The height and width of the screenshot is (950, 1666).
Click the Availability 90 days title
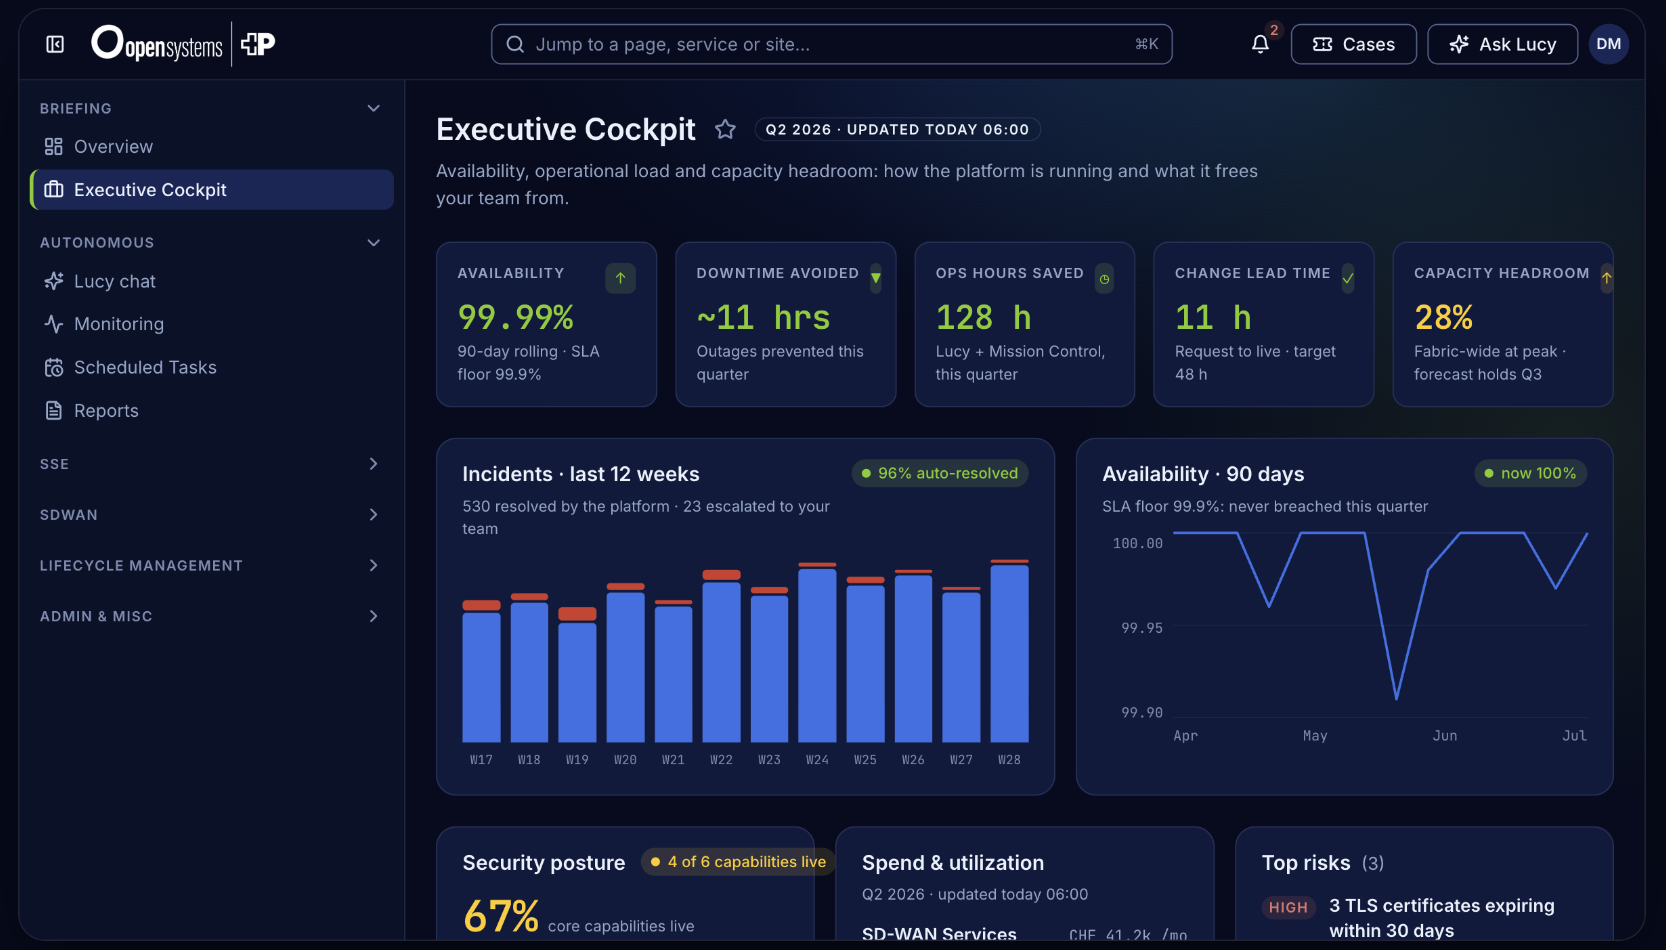point(1203,474)
